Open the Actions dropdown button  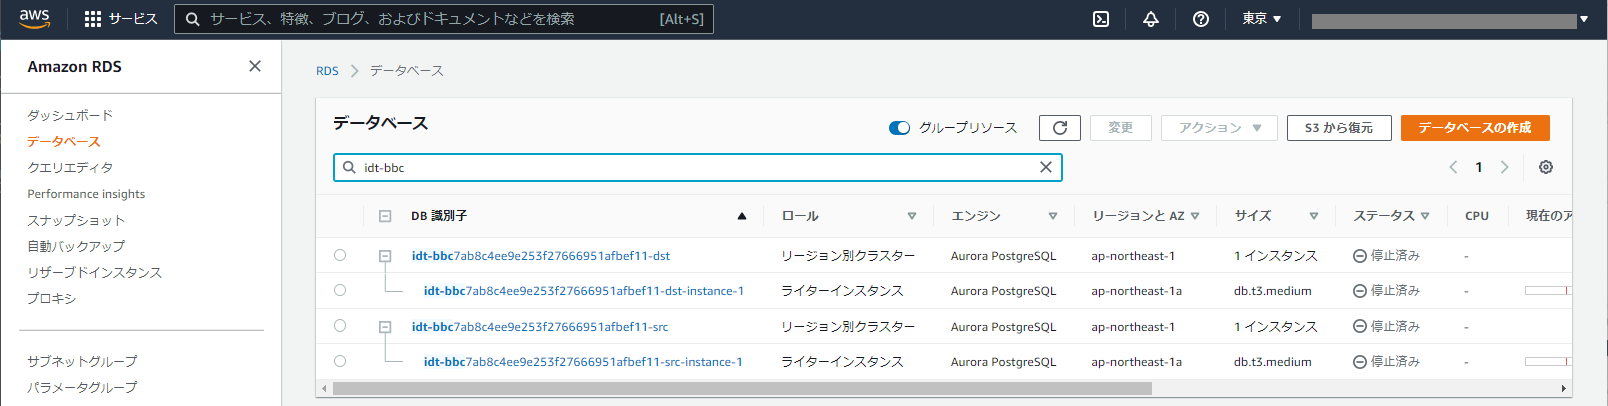[1219, 128]
